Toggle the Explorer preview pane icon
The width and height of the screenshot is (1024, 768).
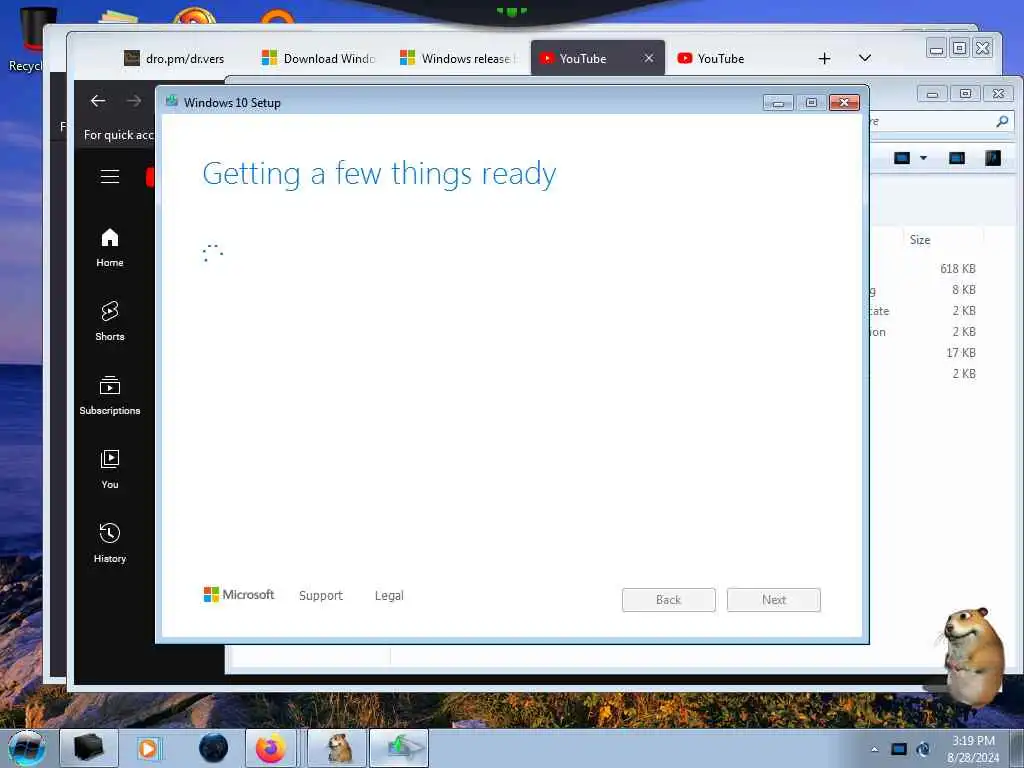coord(957,158)
